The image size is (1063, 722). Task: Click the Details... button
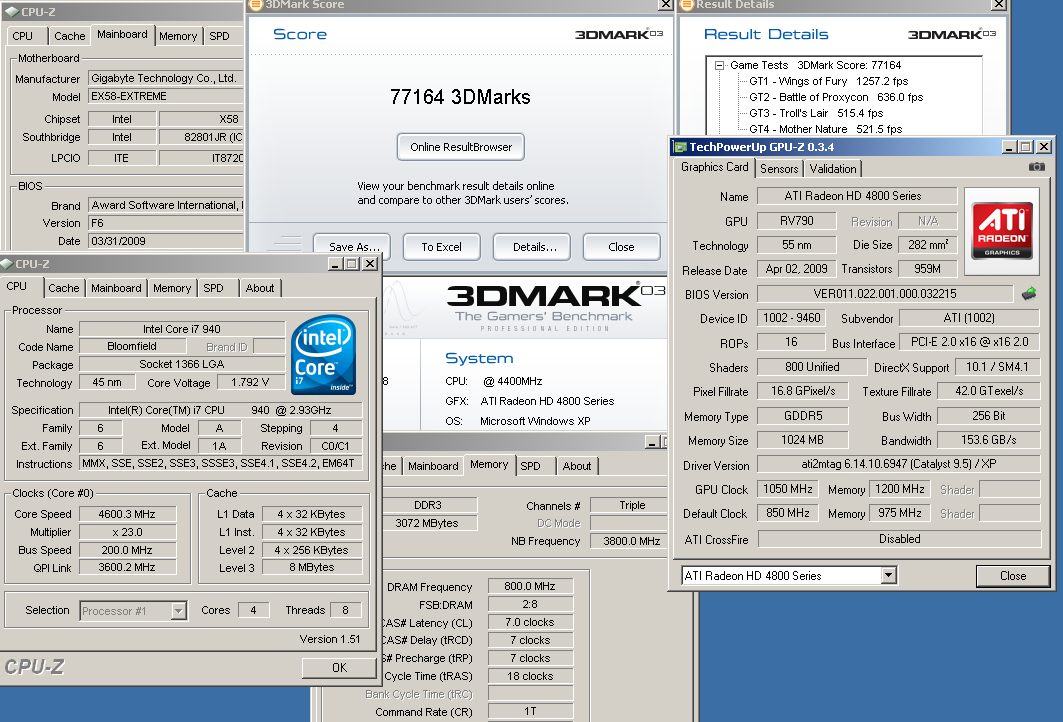pyautogui.click(x=534, y=247)
